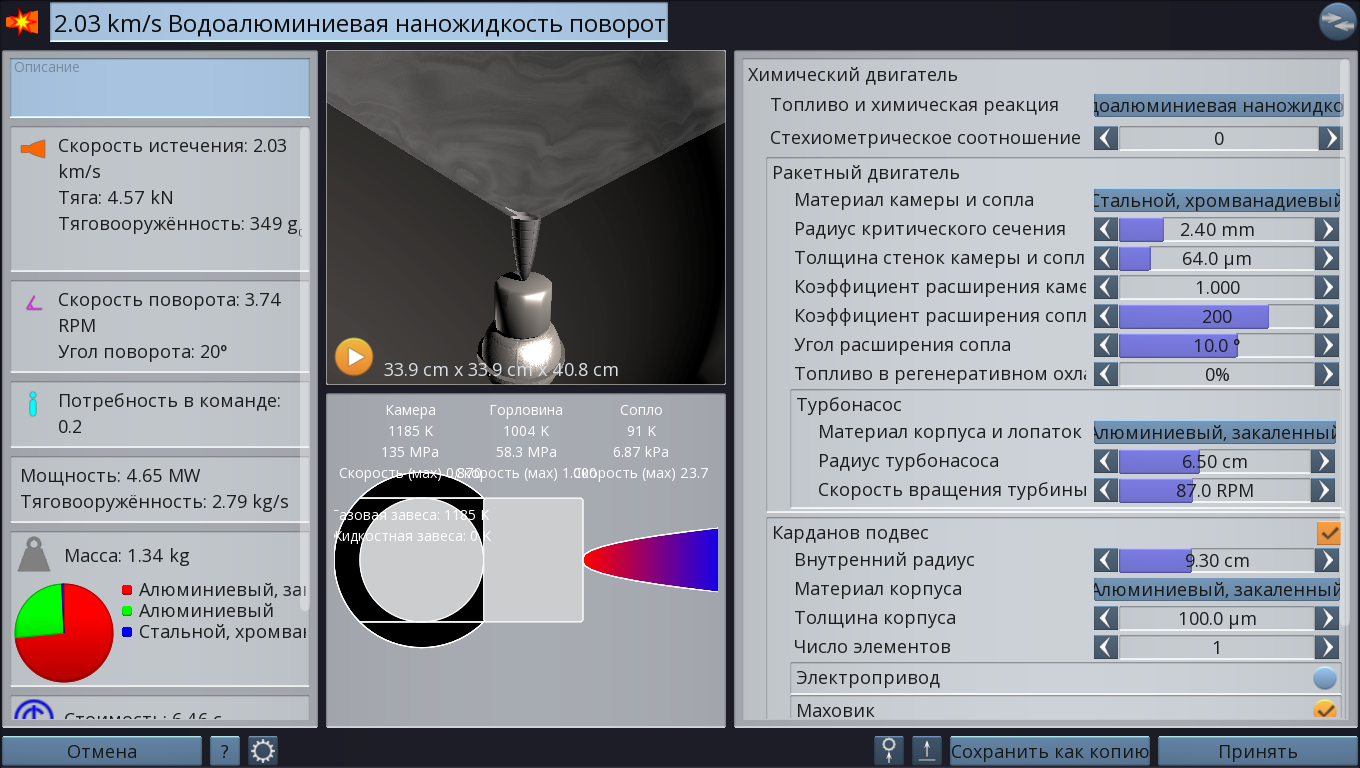Decrease the nozzle expansion ratio (200) with the left arrow
The image size is (1360, 768).
(1106, 317)
